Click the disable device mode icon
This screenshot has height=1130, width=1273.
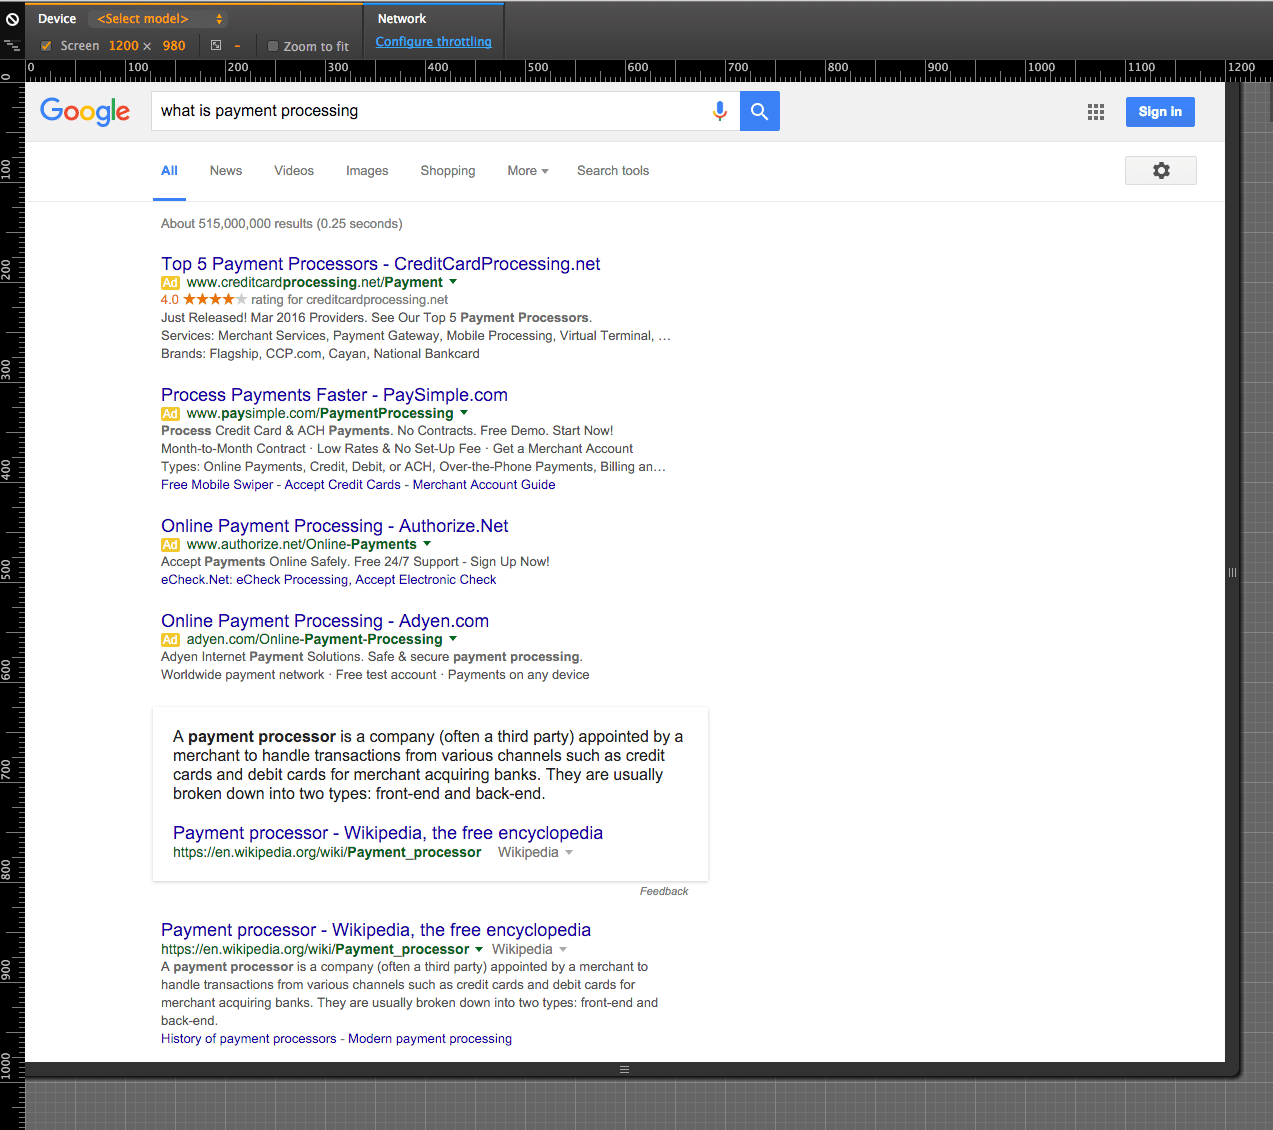coord(12,19)
